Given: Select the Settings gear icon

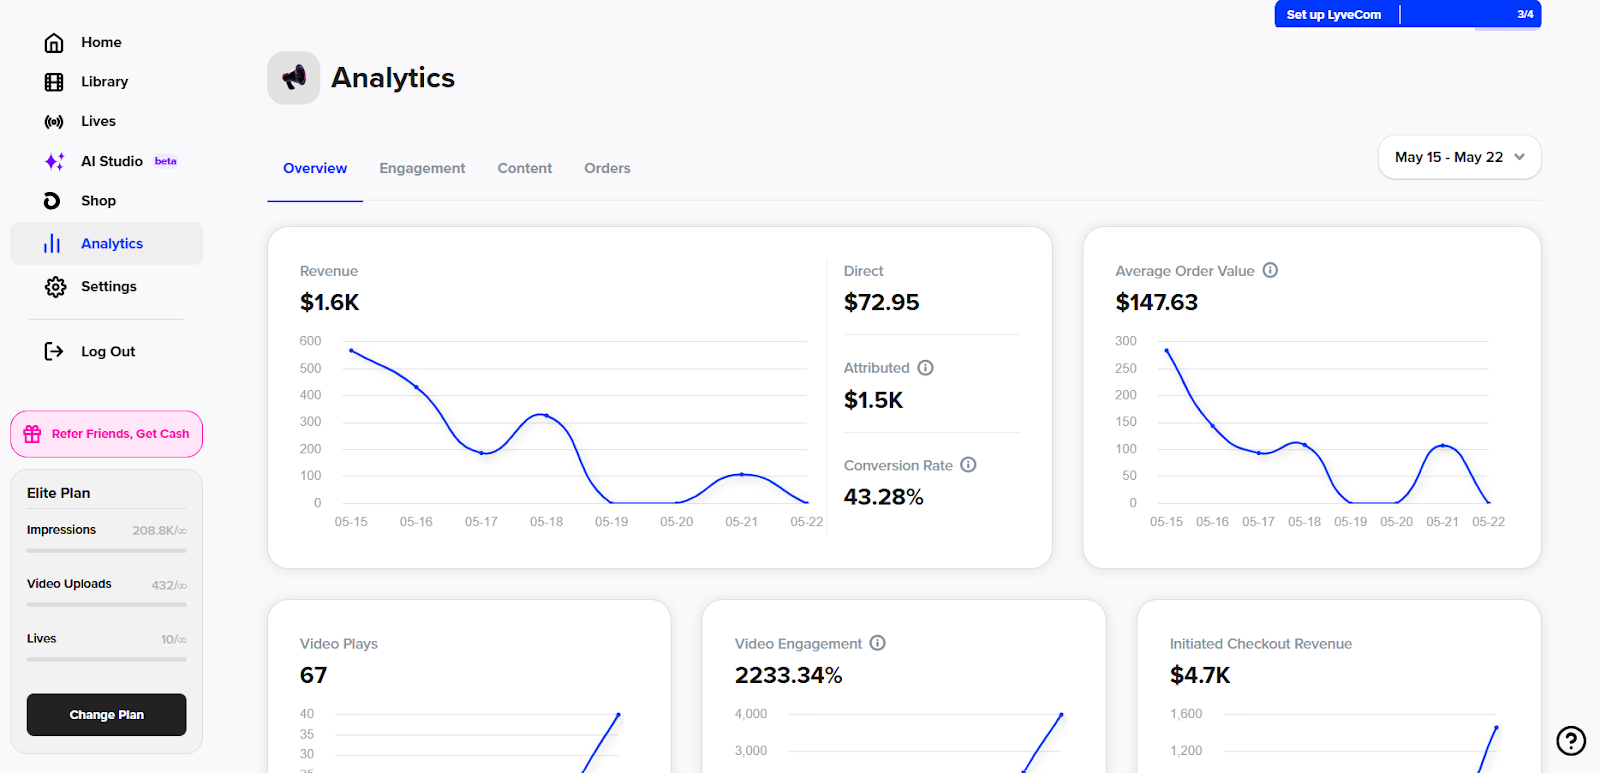Looking at the screenshot, I should [55, 287].
